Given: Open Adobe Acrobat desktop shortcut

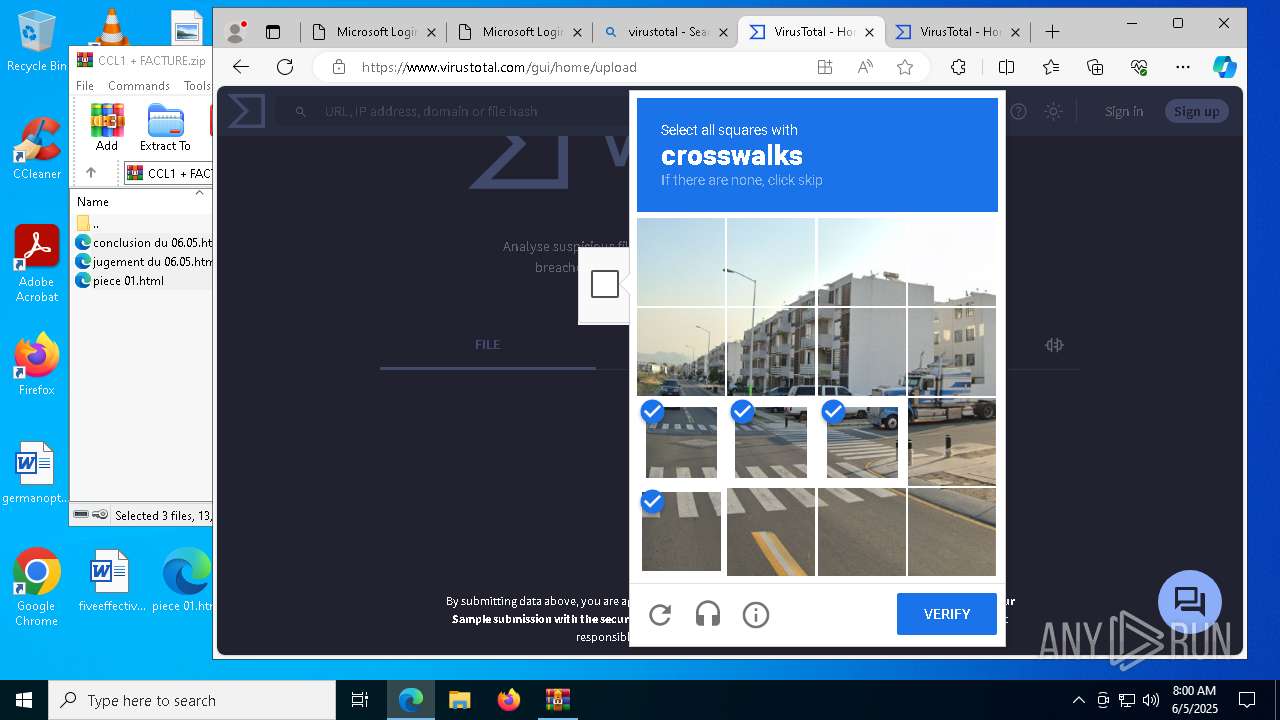Looking at the screenshot, I should 37,264.
